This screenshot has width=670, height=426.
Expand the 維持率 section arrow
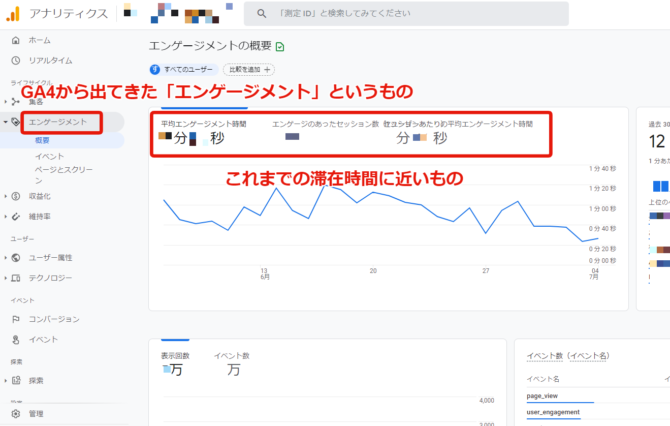click(x=6, y=217)
